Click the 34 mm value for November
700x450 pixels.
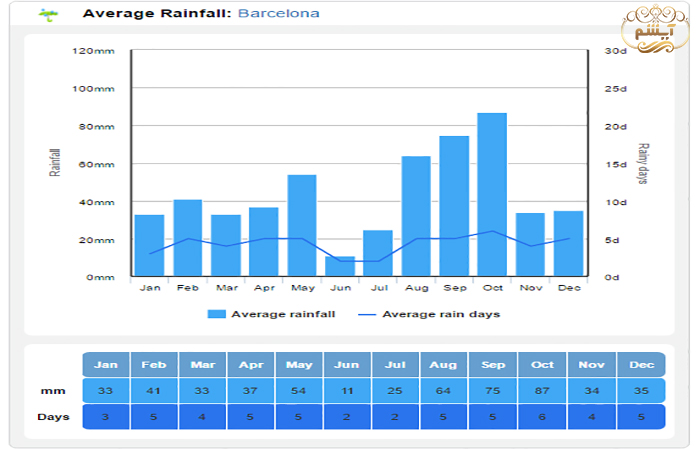pos(592,391)
